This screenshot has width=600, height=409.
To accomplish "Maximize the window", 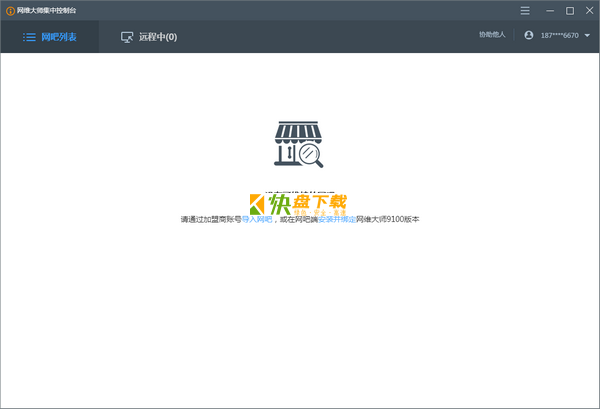I will click(x=570, y=11).
